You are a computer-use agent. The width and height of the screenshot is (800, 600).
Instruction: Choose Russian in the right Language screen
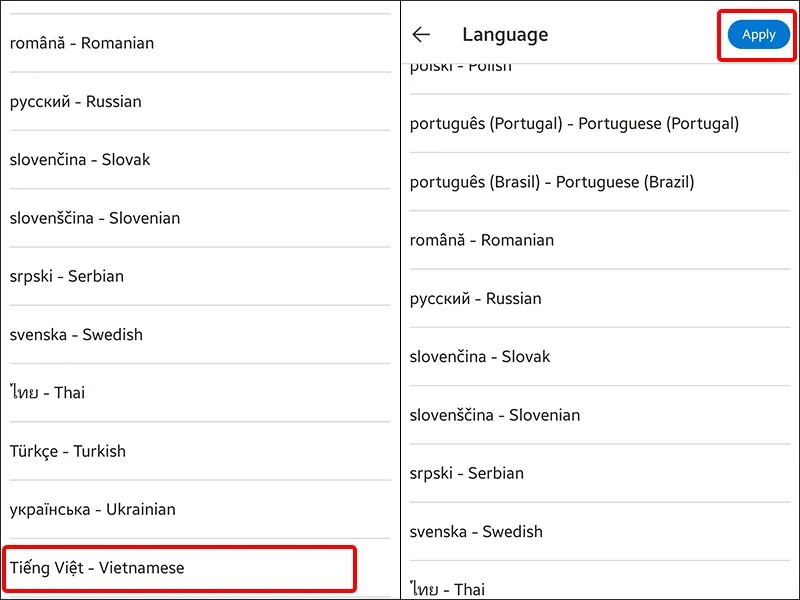tap(475, 299)
